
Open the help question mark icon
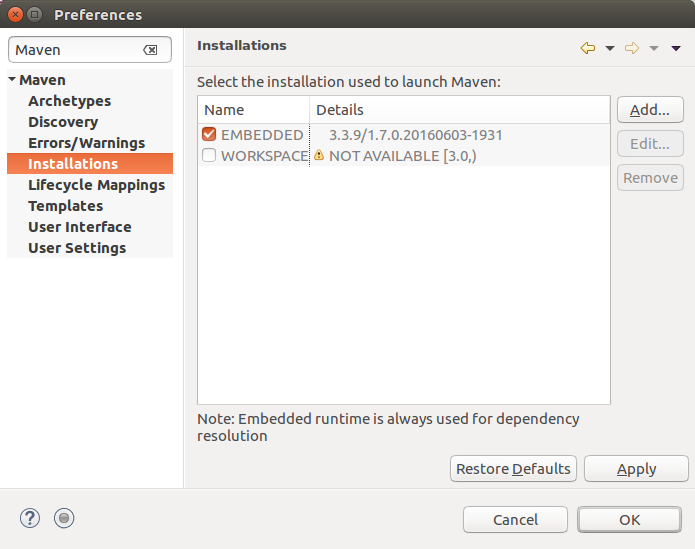(30, 518)
